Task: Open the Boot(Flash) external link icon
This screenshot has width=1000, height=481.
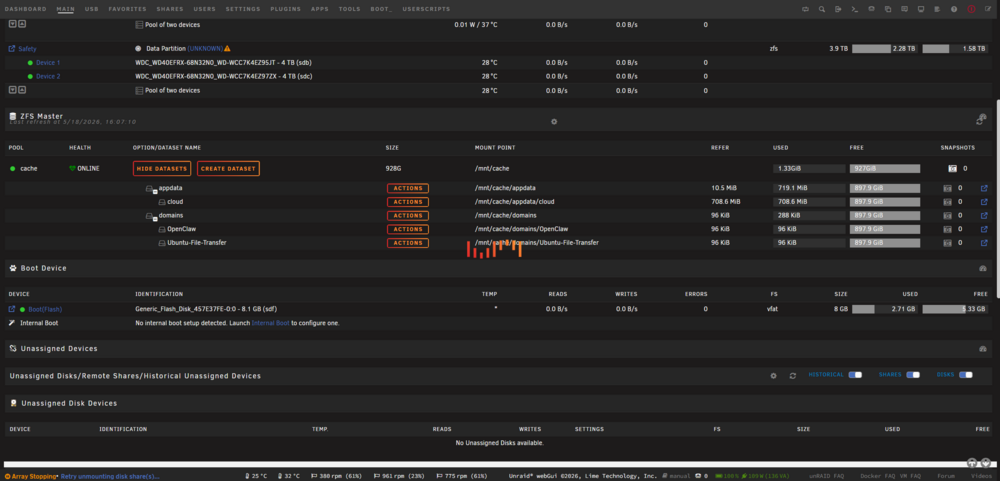Action: click(x=12, y=309)
